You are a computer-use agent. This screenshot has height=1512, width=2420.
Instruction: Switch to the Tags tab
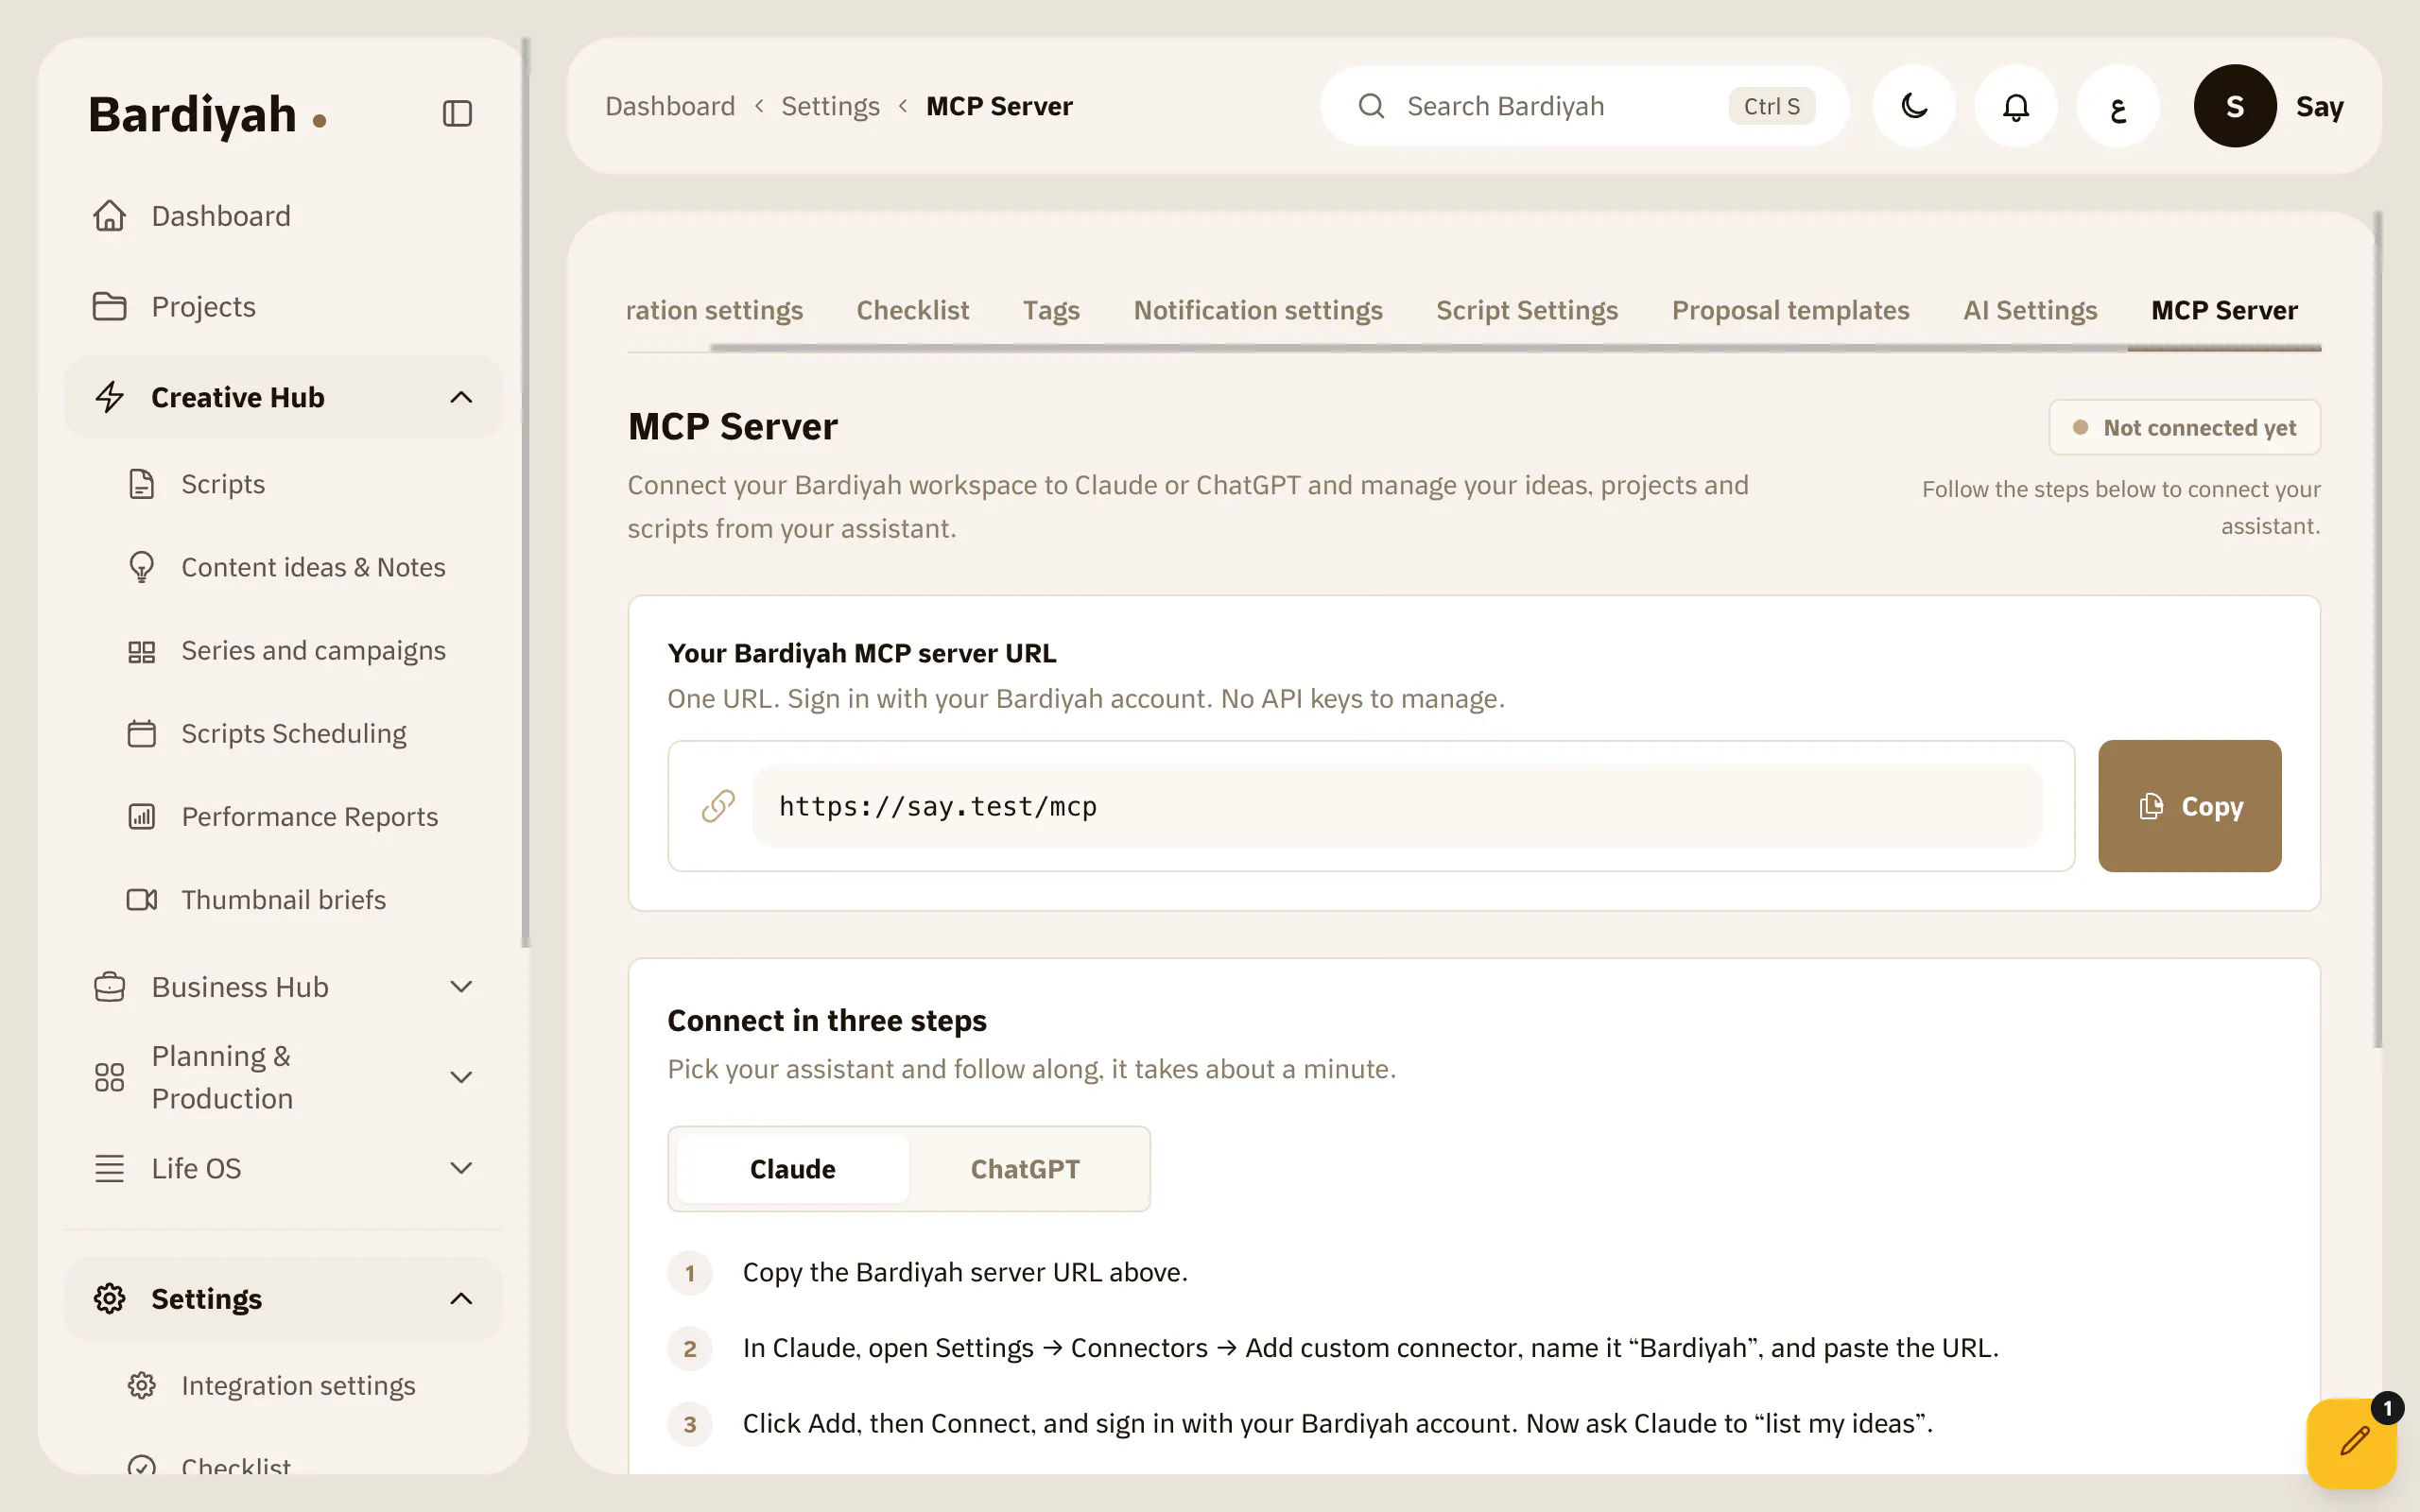1051,310
